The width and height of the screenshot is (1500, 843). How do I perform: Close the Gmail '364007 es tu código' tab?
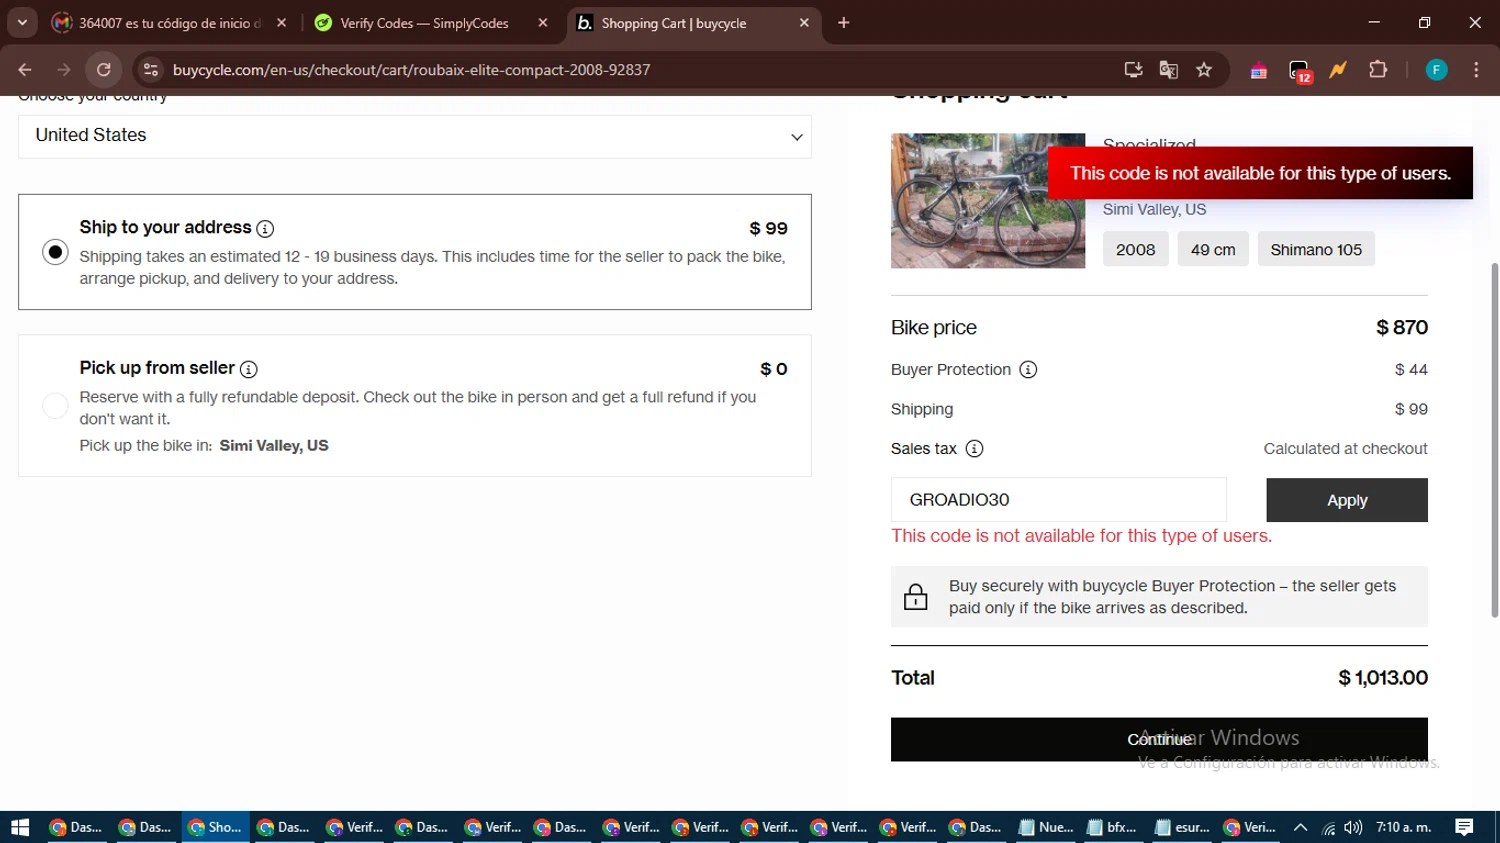click(281, 22)
